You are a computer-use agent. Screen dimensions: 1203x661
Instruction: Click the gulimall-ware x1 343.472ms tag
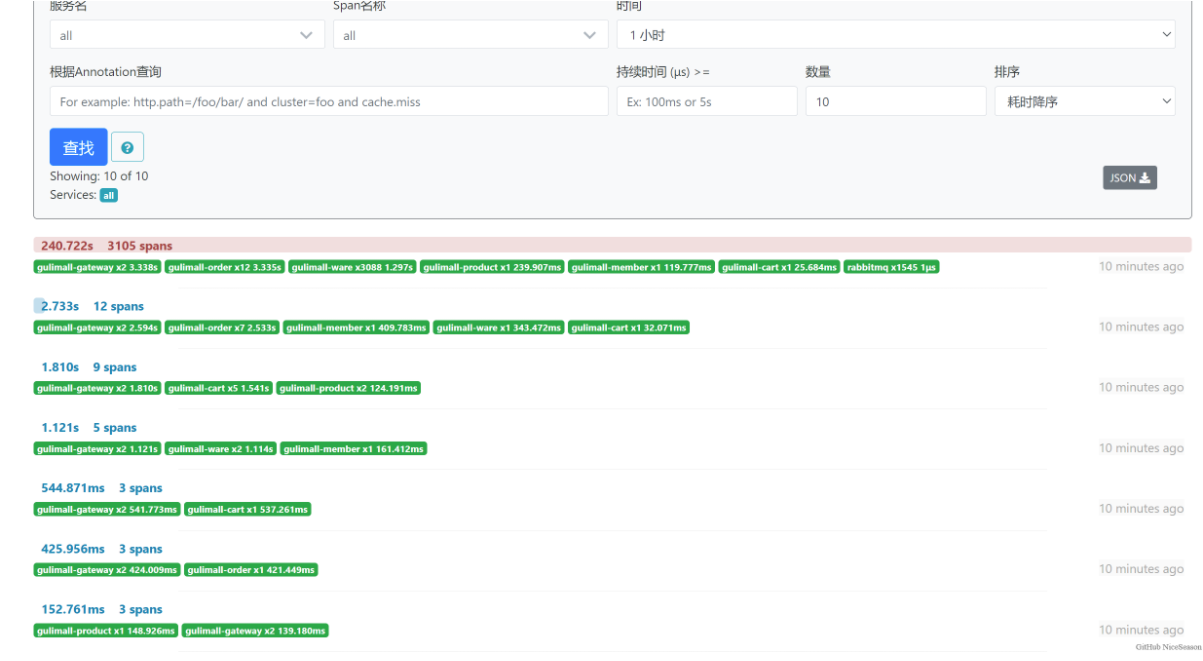click(x=499, y=327)
